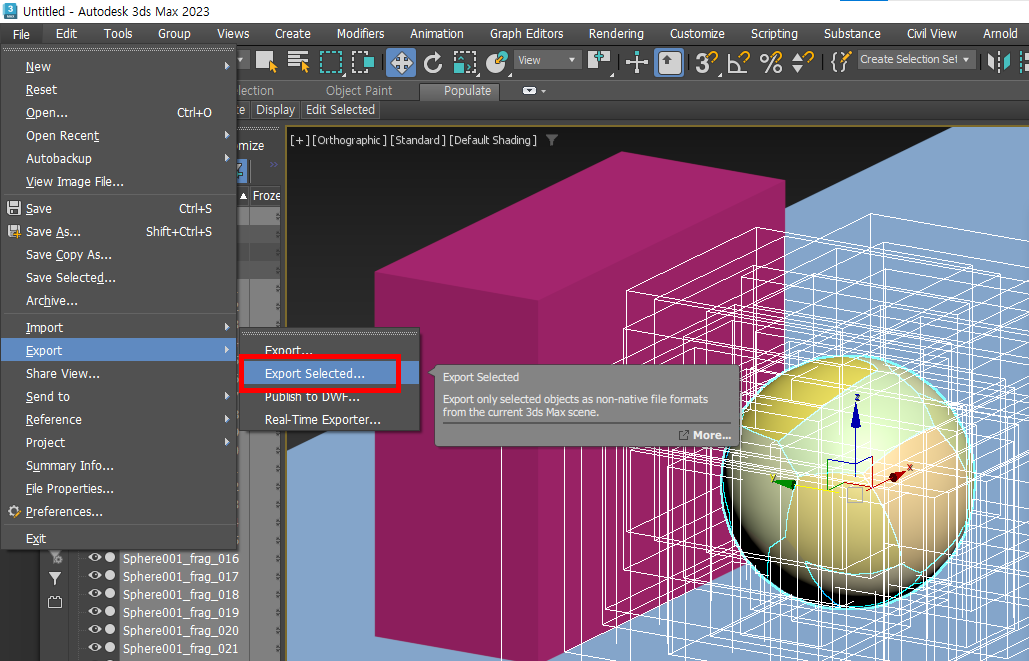Click Edit Selected in scene explorer
The height and width of the screenshot is (661, 1029).
tap(340, 110)
